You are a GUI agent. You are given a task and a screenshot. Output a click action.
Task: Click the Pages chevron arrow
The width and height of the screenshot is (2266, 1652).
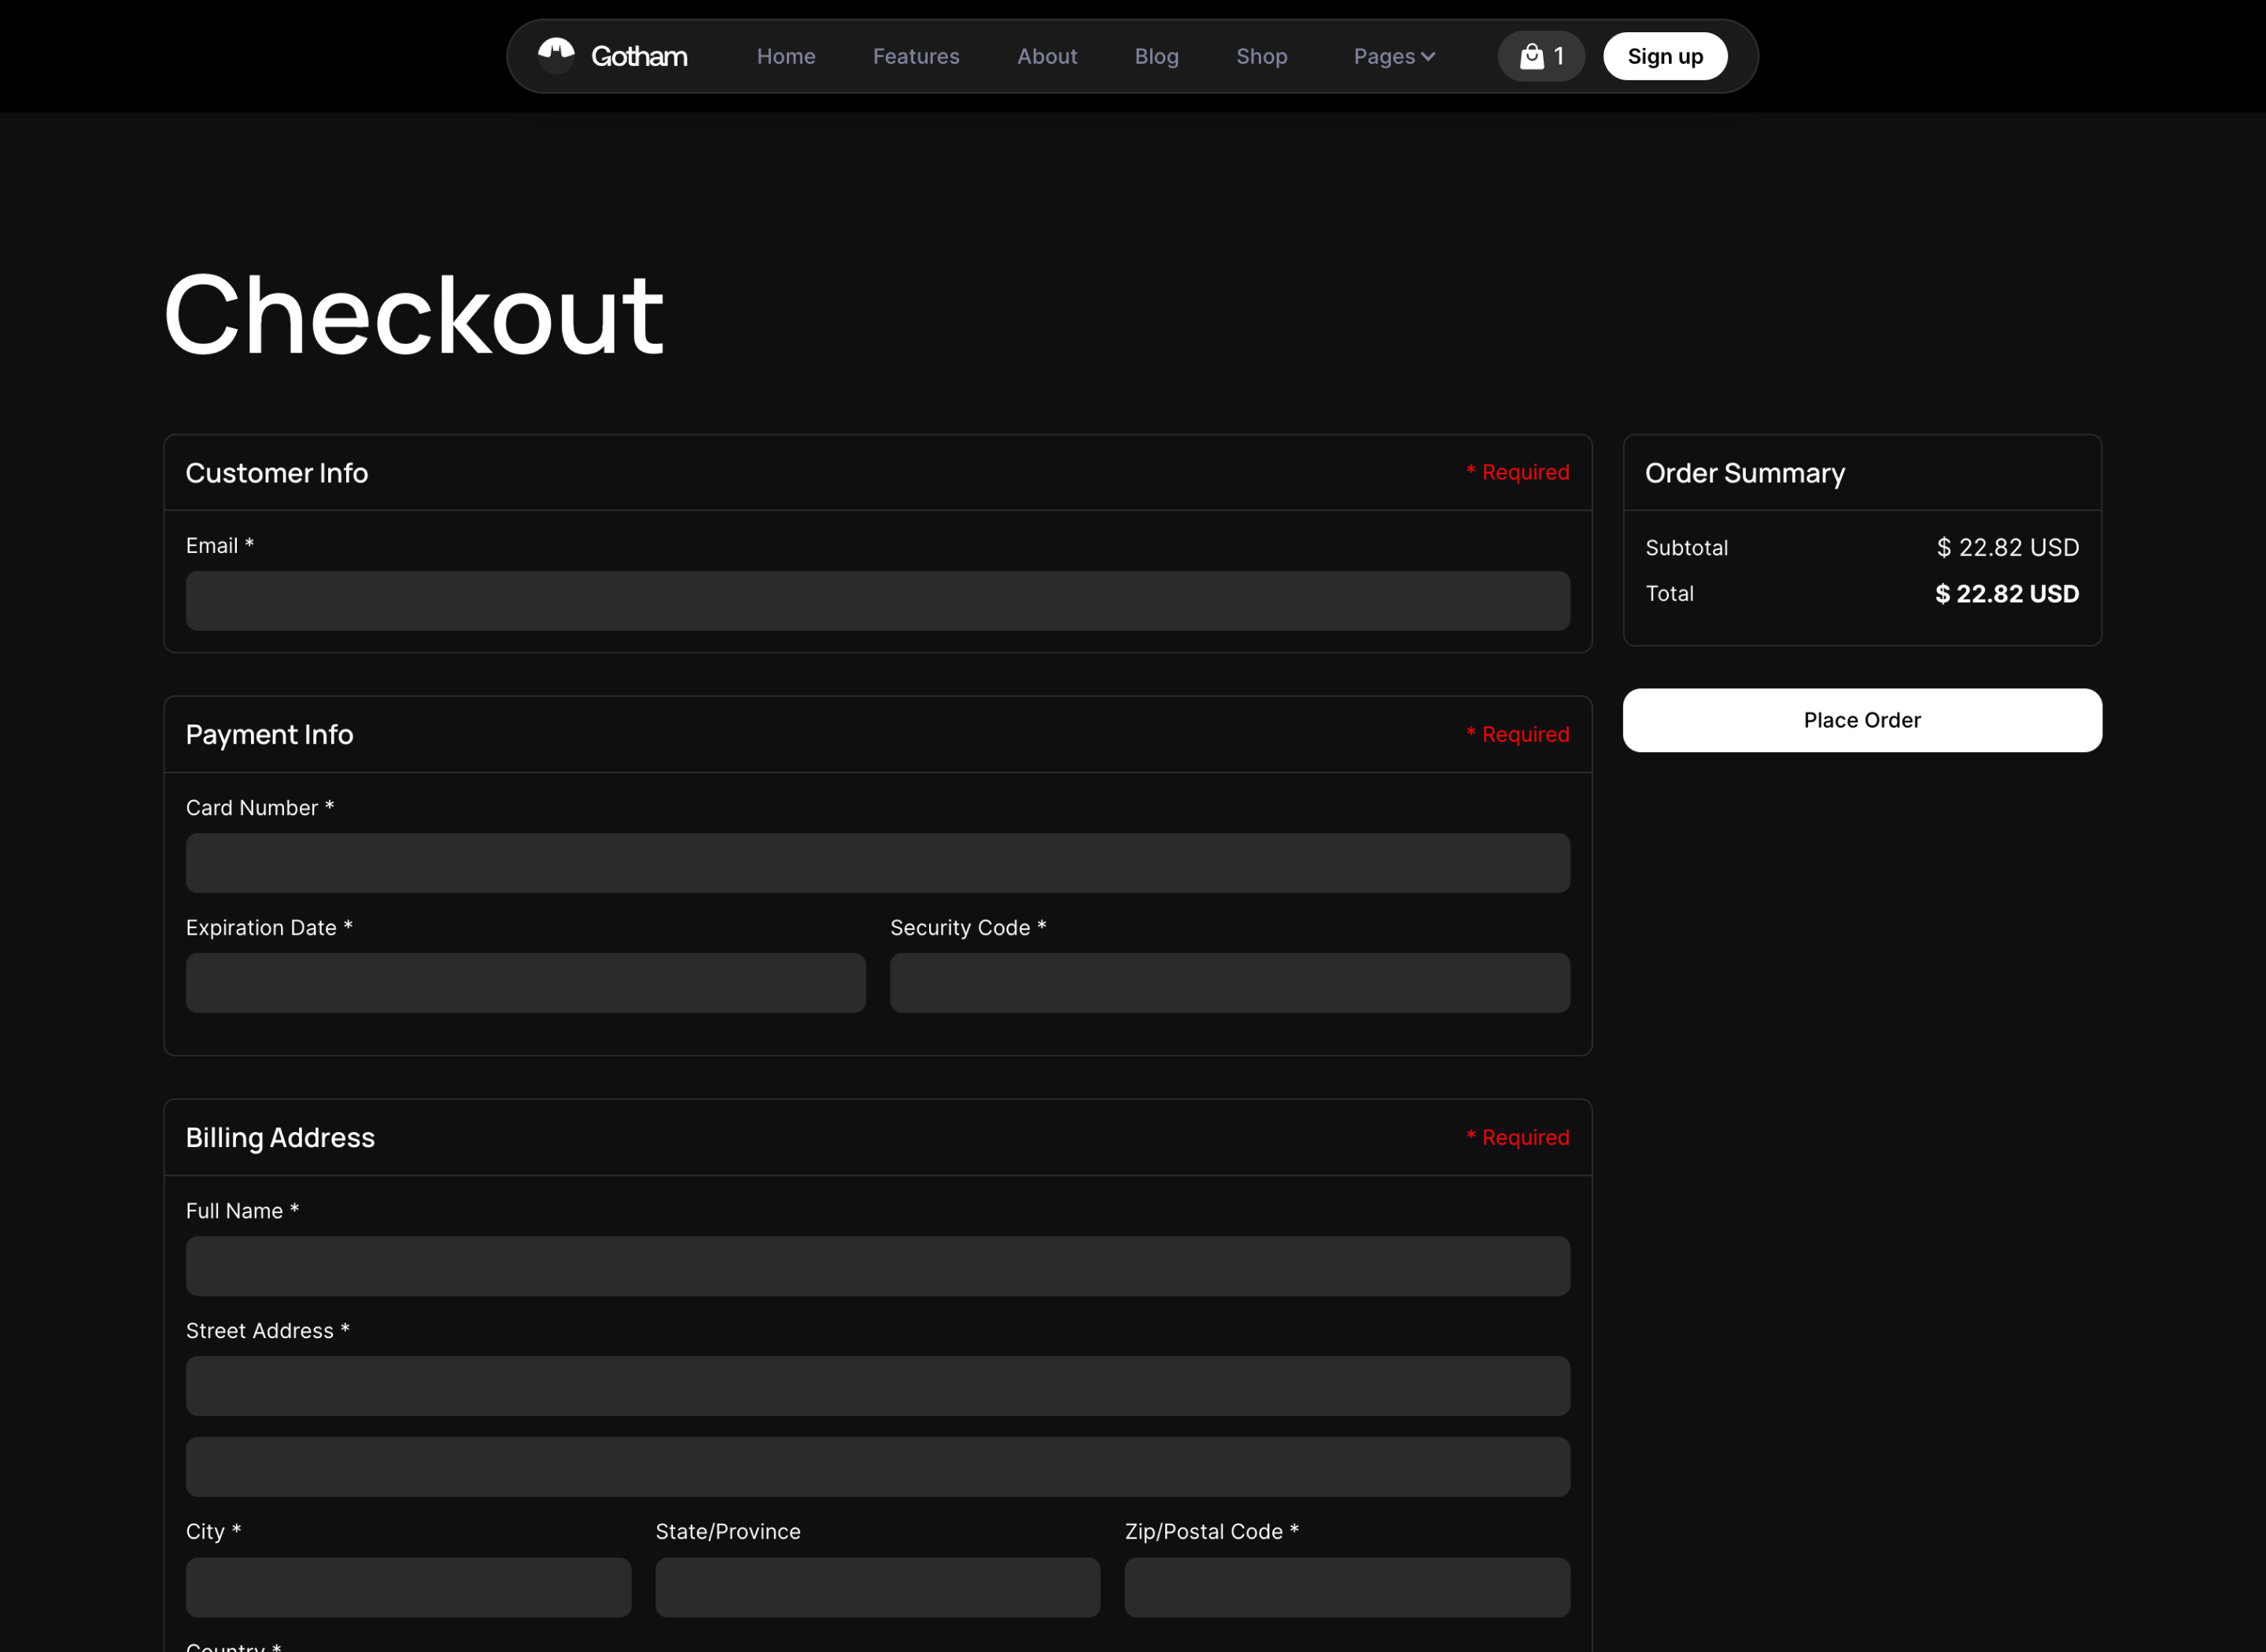[1428, 57]
